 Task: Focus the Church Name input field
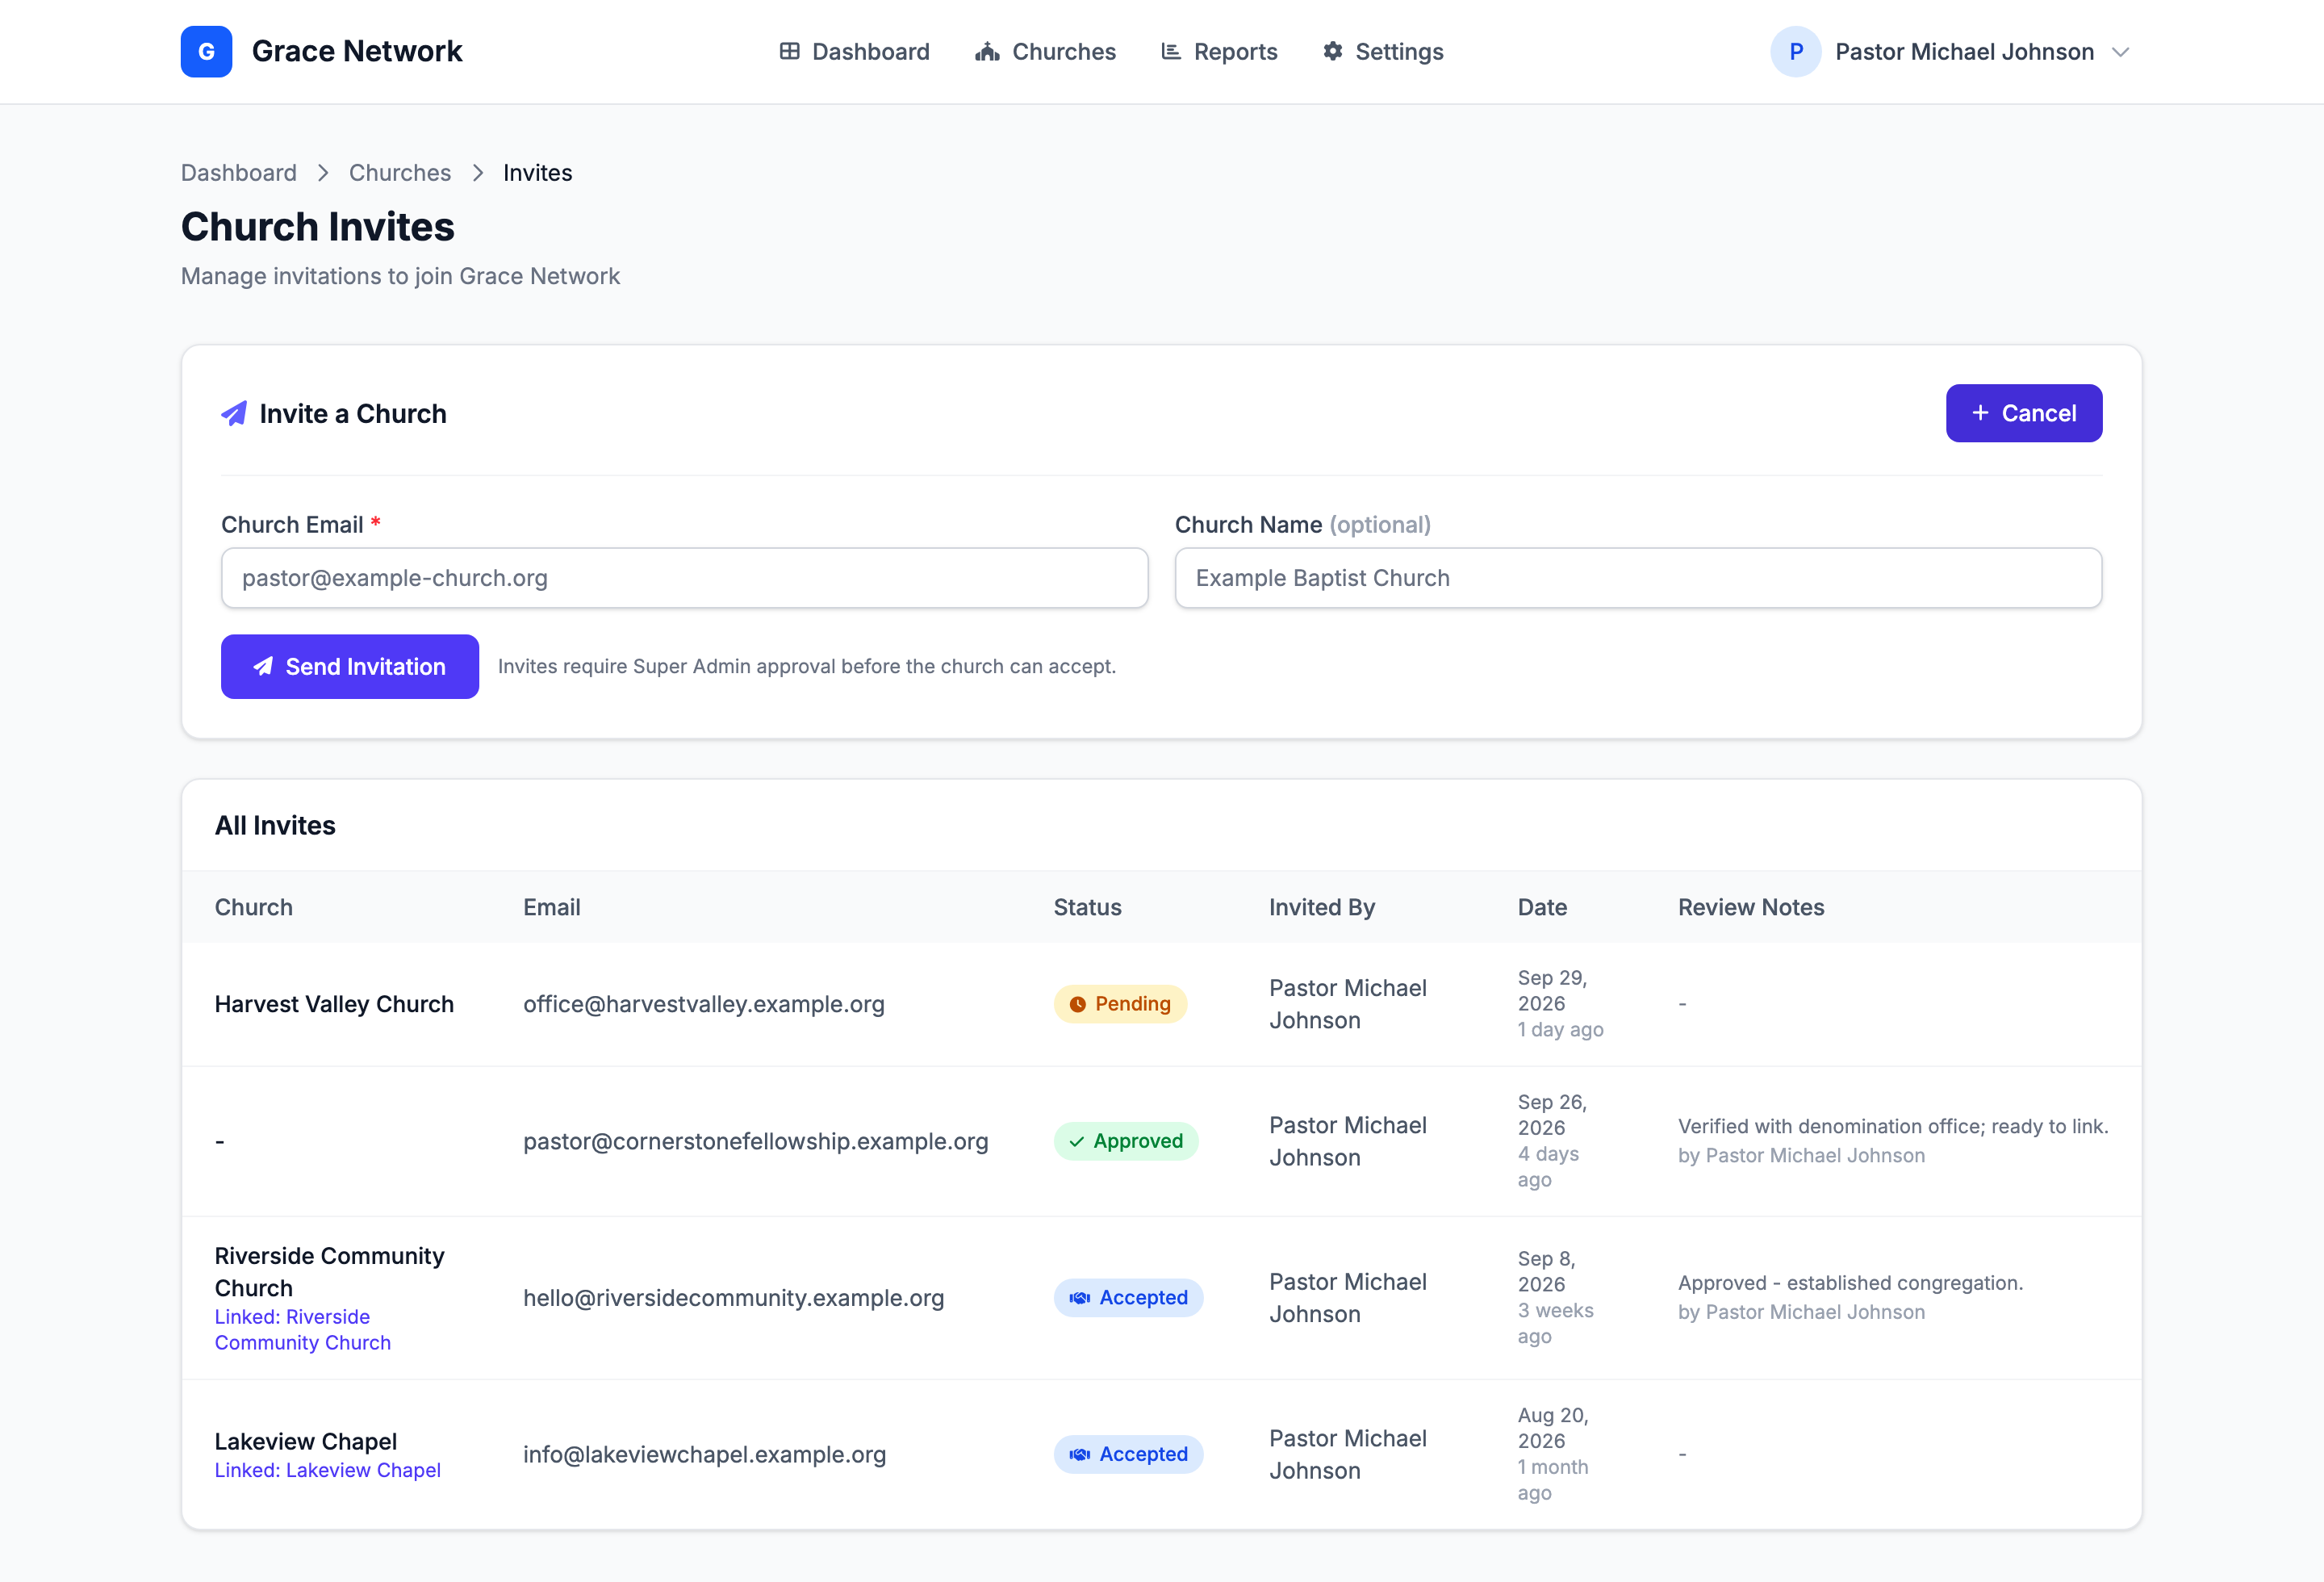click(x=1638, y=578)
